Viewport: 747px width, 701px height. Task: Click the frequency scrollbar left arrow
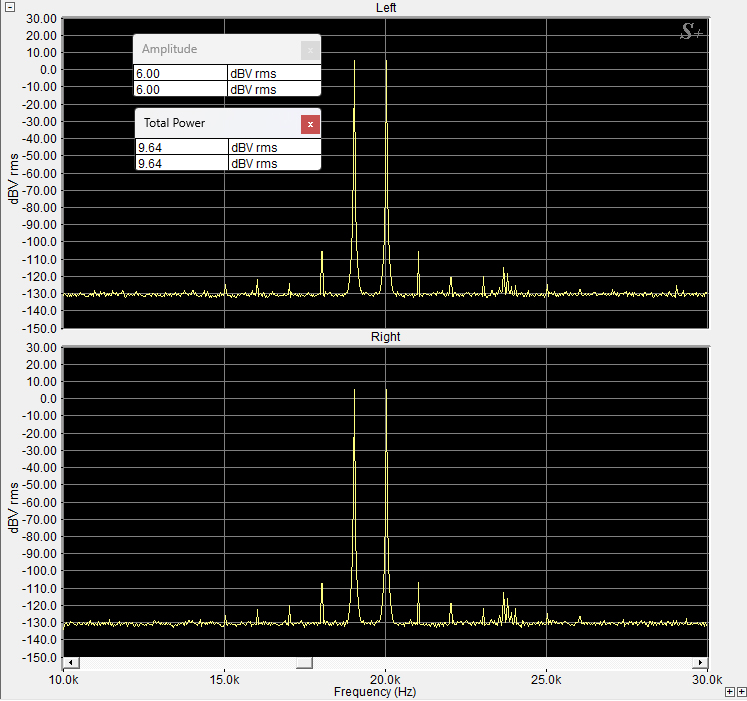[71, 662]
